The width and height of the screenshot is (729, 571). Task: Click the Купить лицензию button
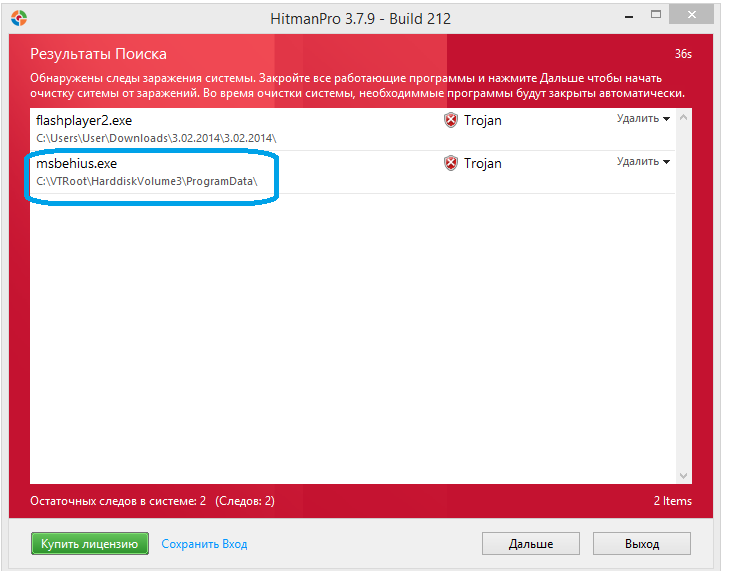pyautogui.click(x=90, y=544)
